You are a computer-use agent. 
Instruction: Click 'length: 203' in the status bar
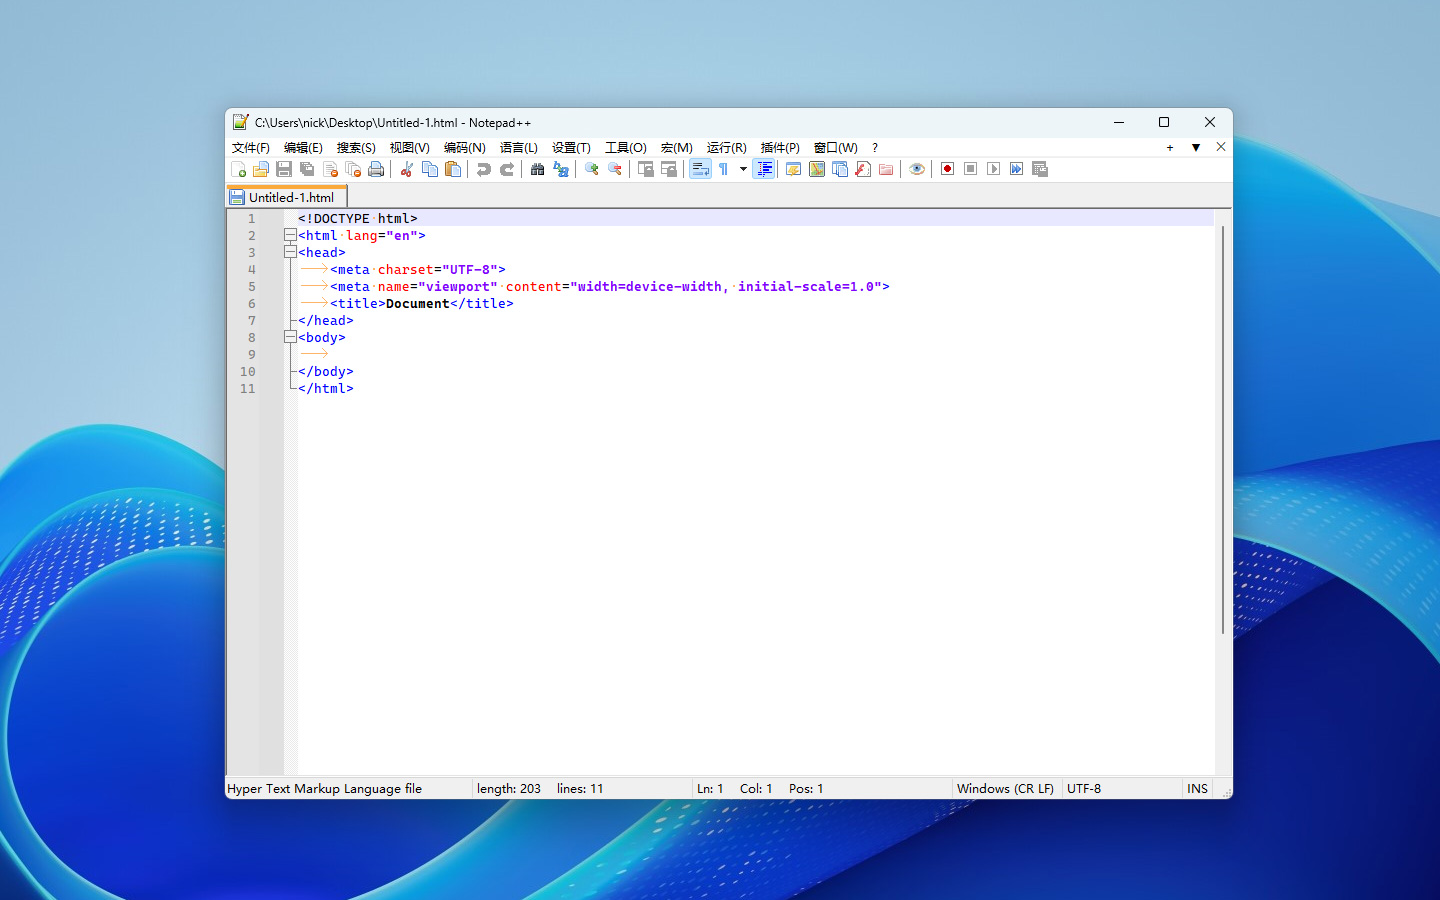pos(509,788)
